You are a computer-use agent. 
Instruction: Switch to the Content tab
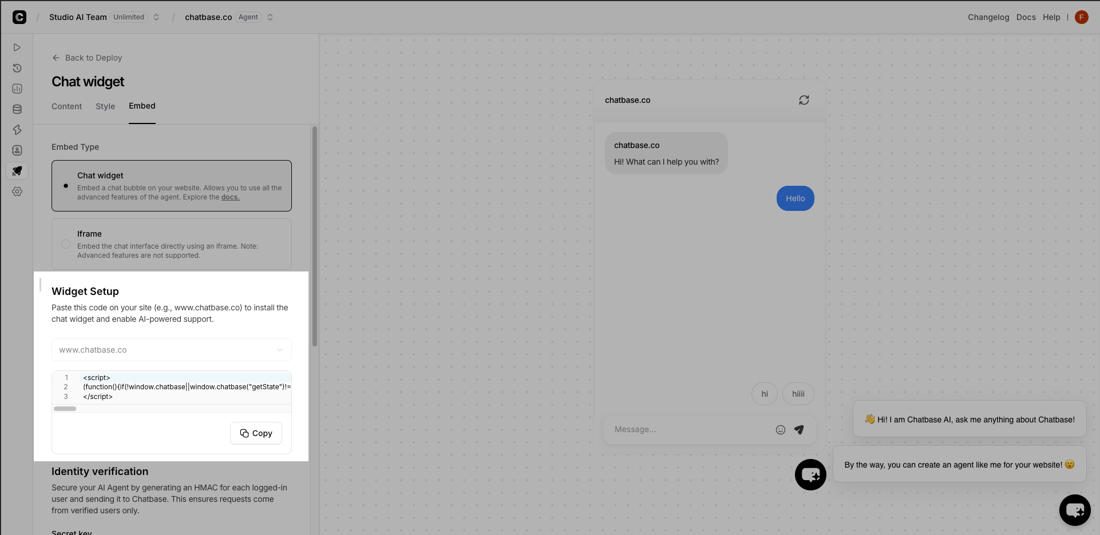pos(67,107)
